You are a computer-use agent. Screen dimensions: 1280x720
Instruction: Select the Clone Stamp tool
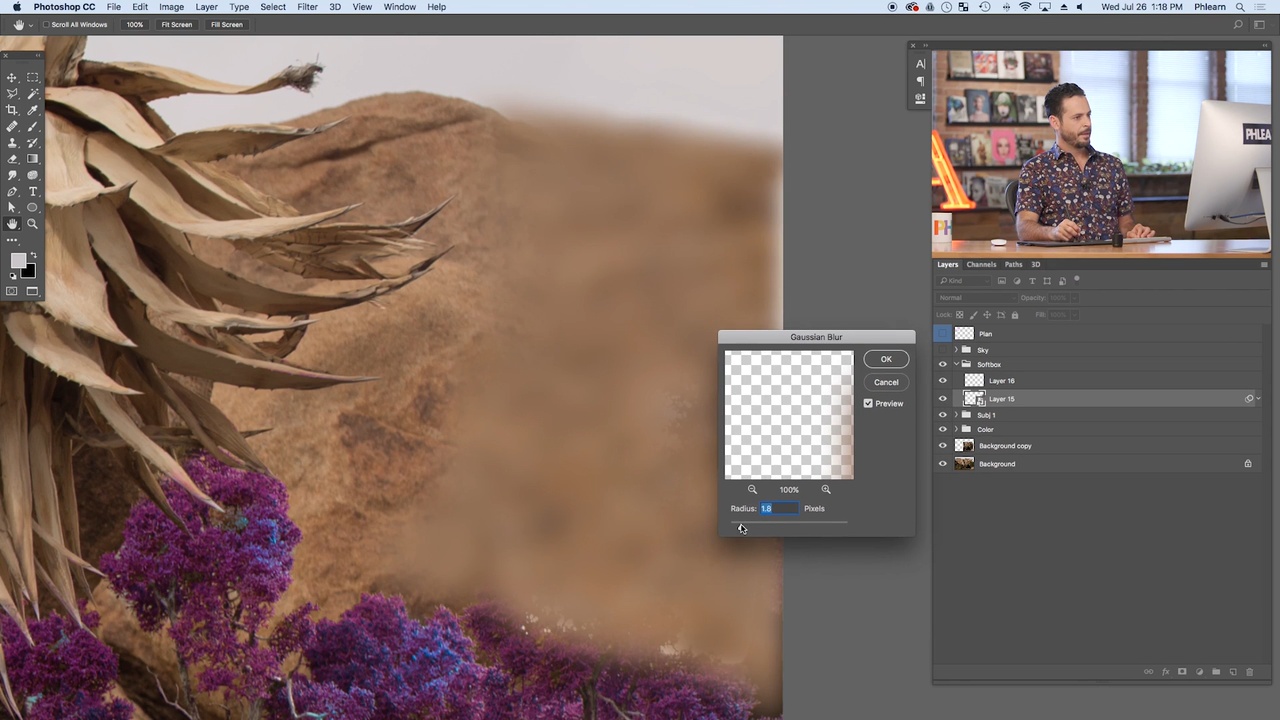(12, 142)
